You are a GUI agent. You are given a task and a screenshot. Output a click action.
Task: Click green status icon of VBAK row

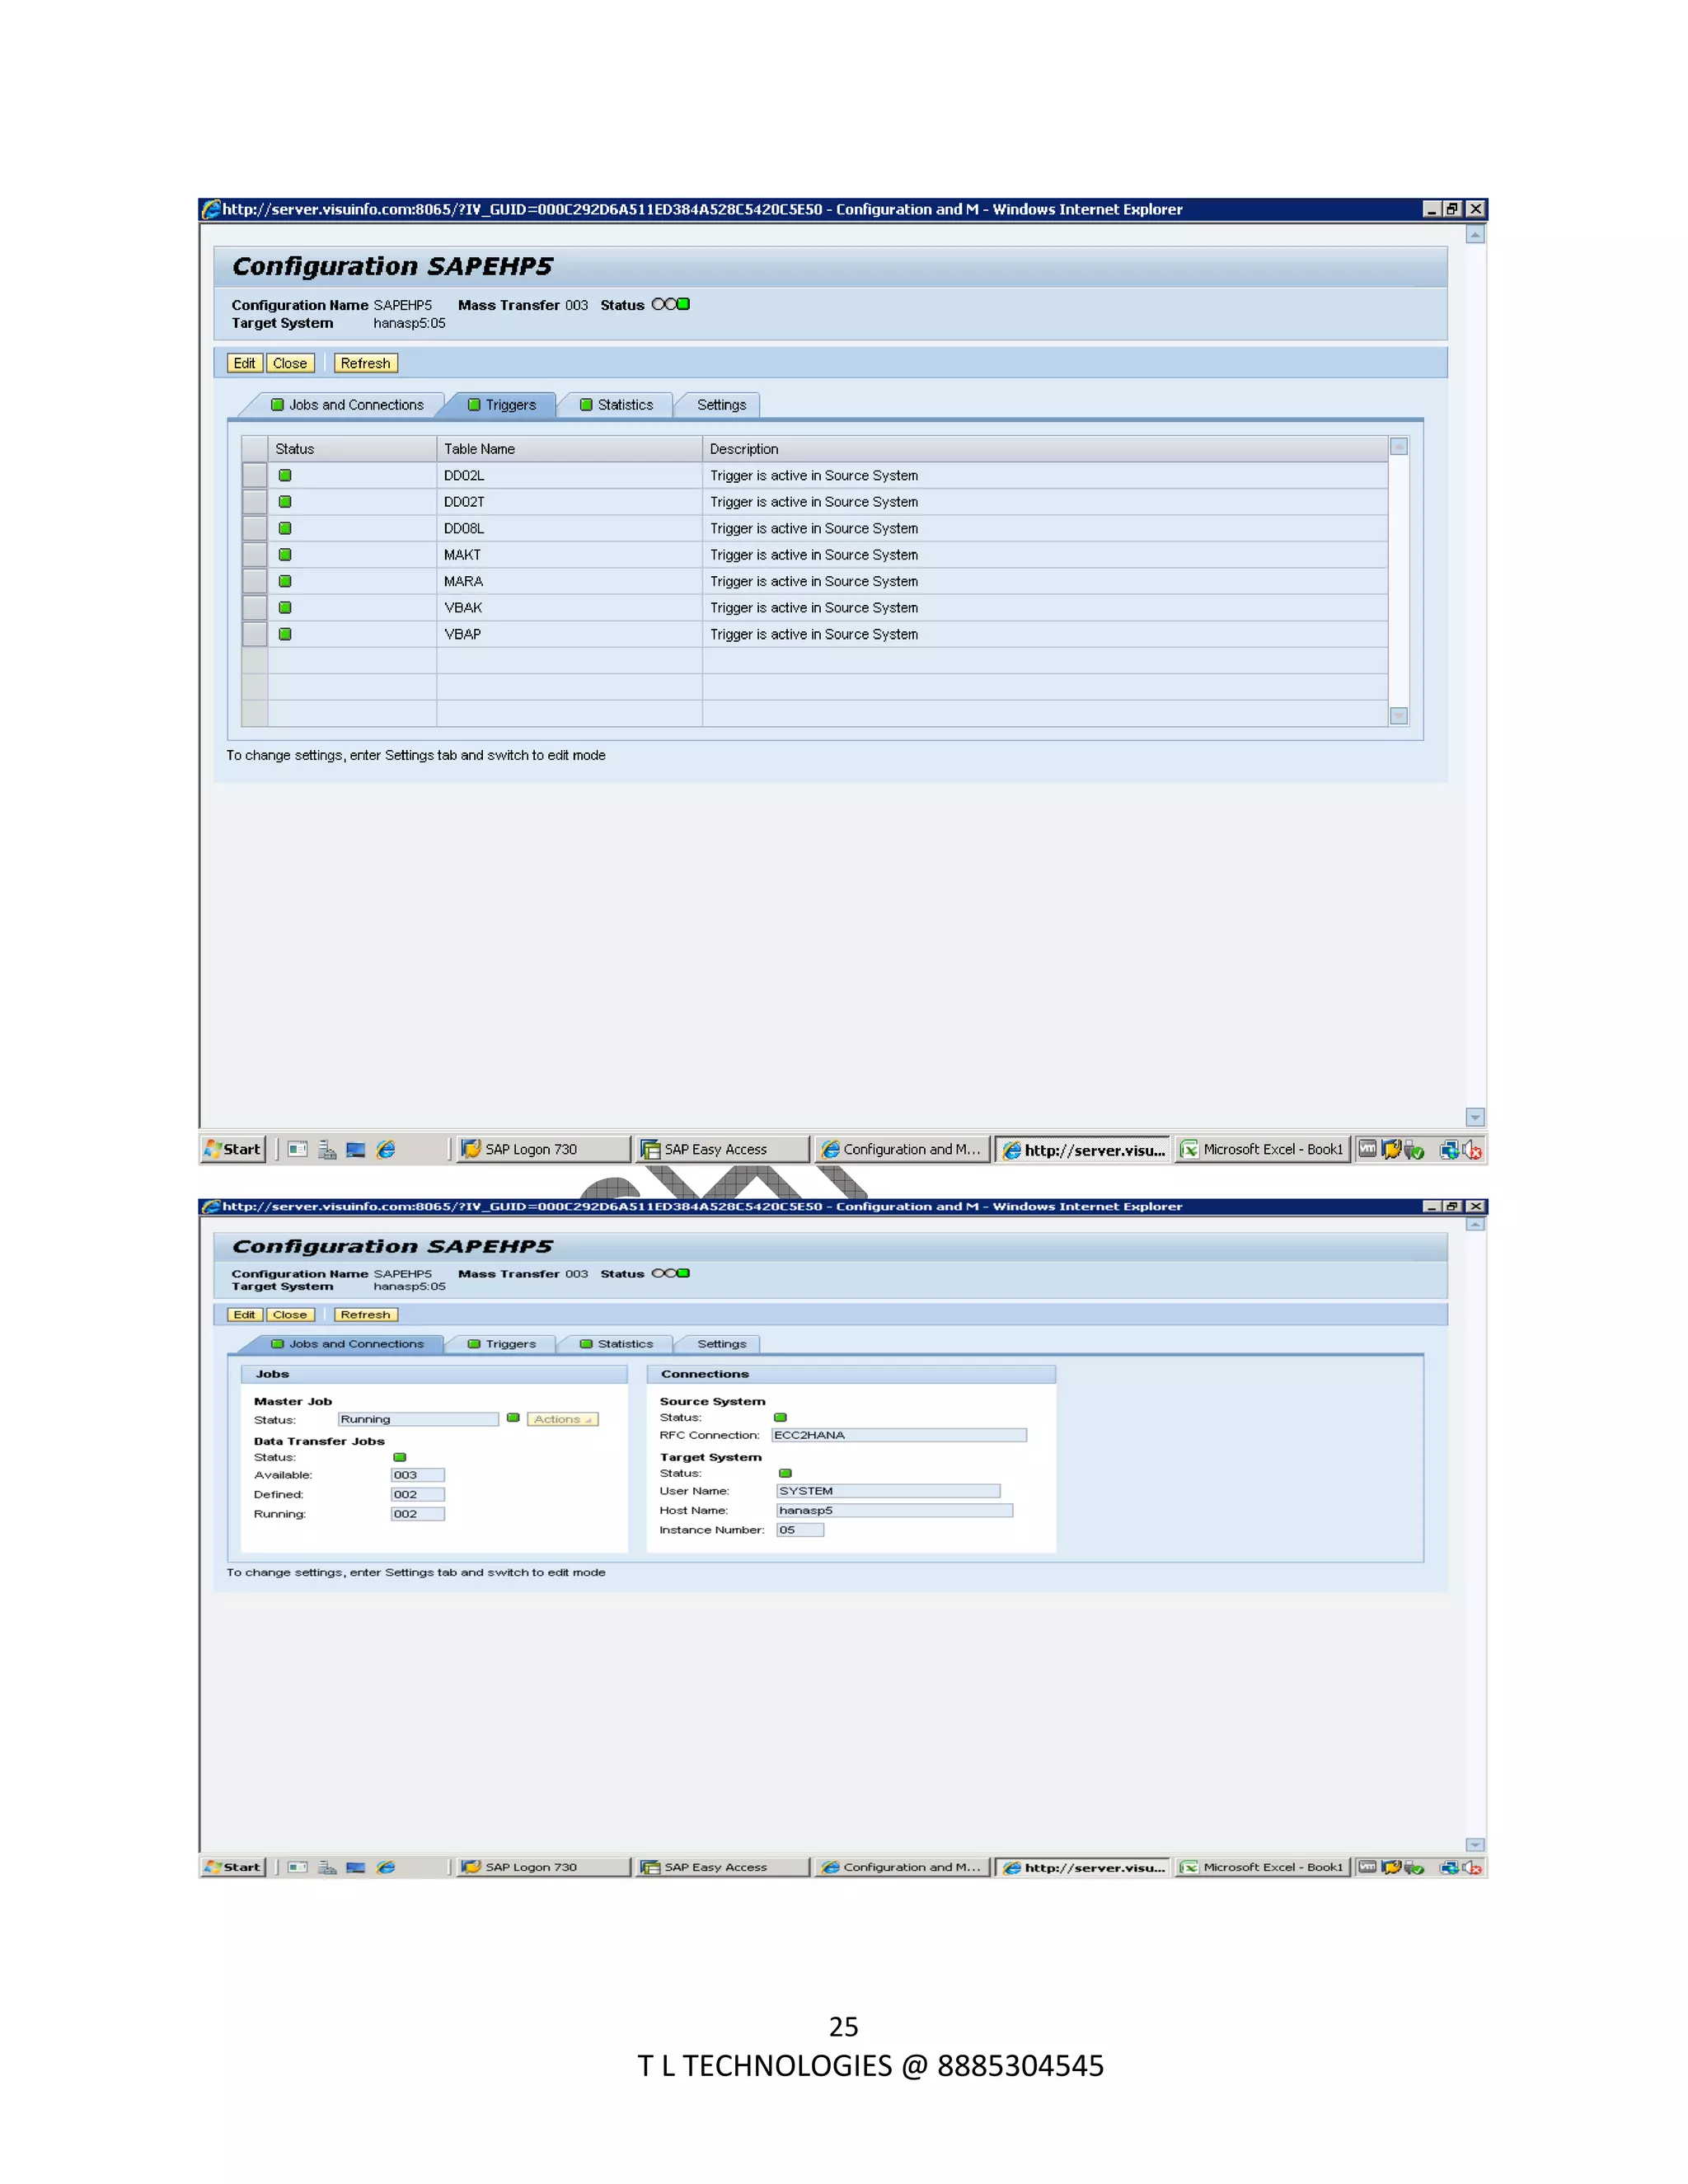pos(285,607)
